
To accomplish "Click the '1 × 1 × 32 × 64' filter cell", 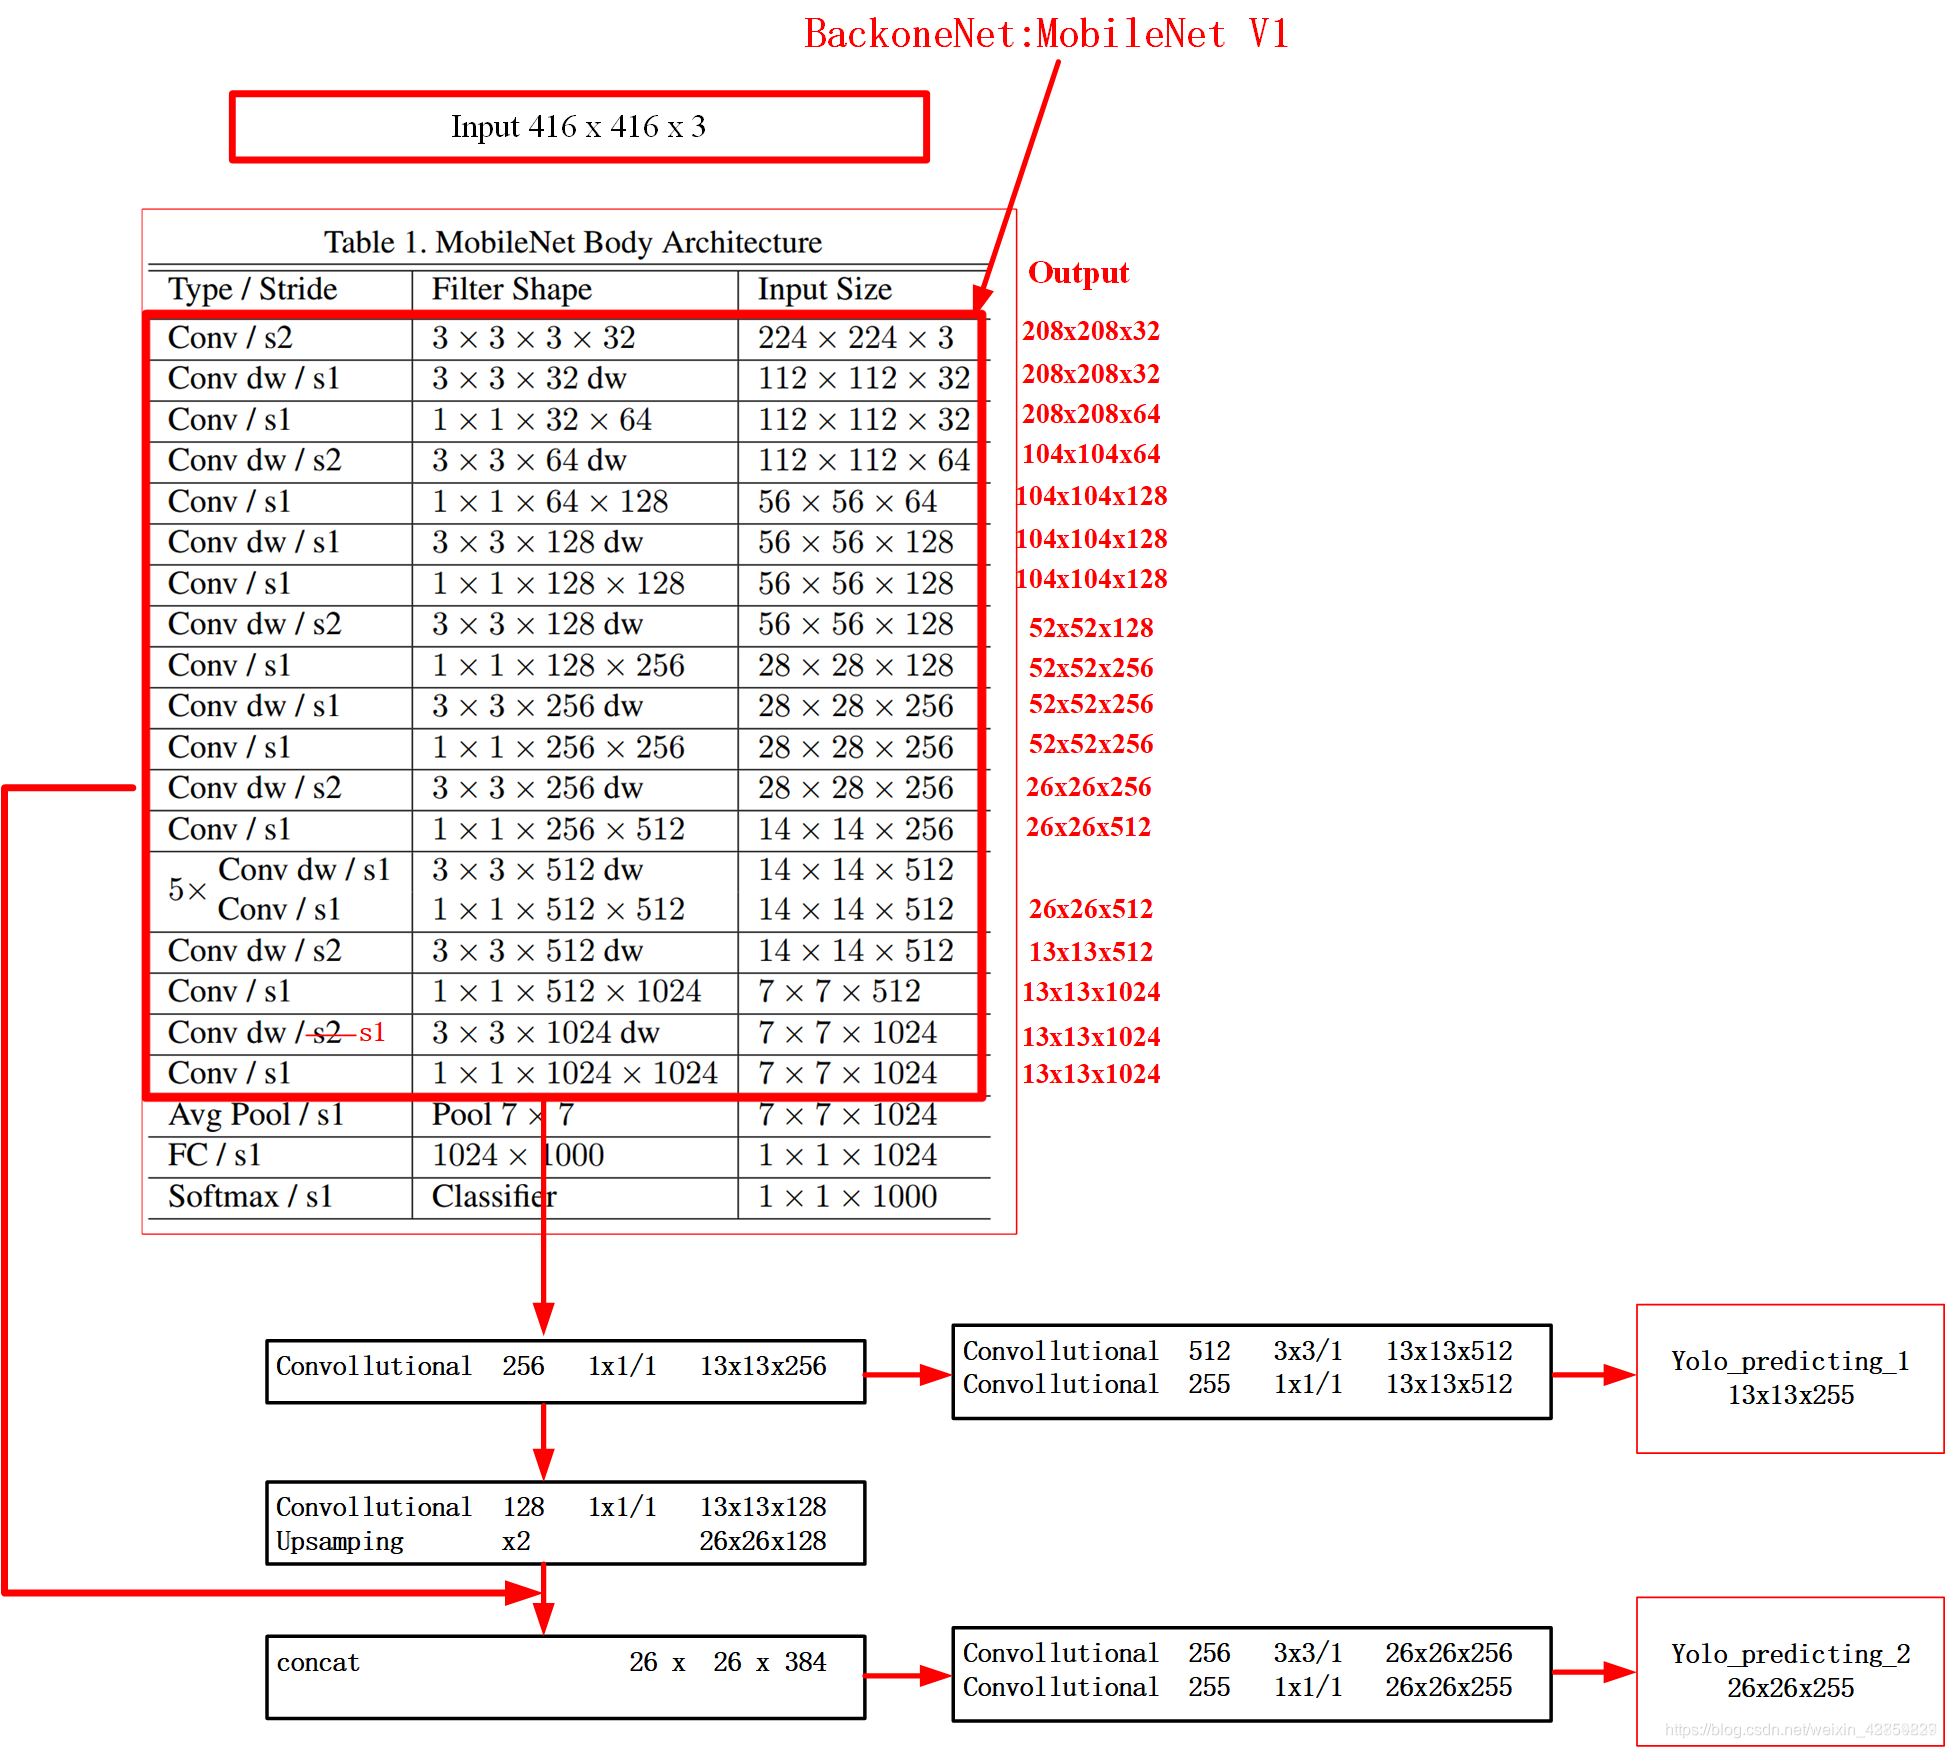I will (542, 419).
